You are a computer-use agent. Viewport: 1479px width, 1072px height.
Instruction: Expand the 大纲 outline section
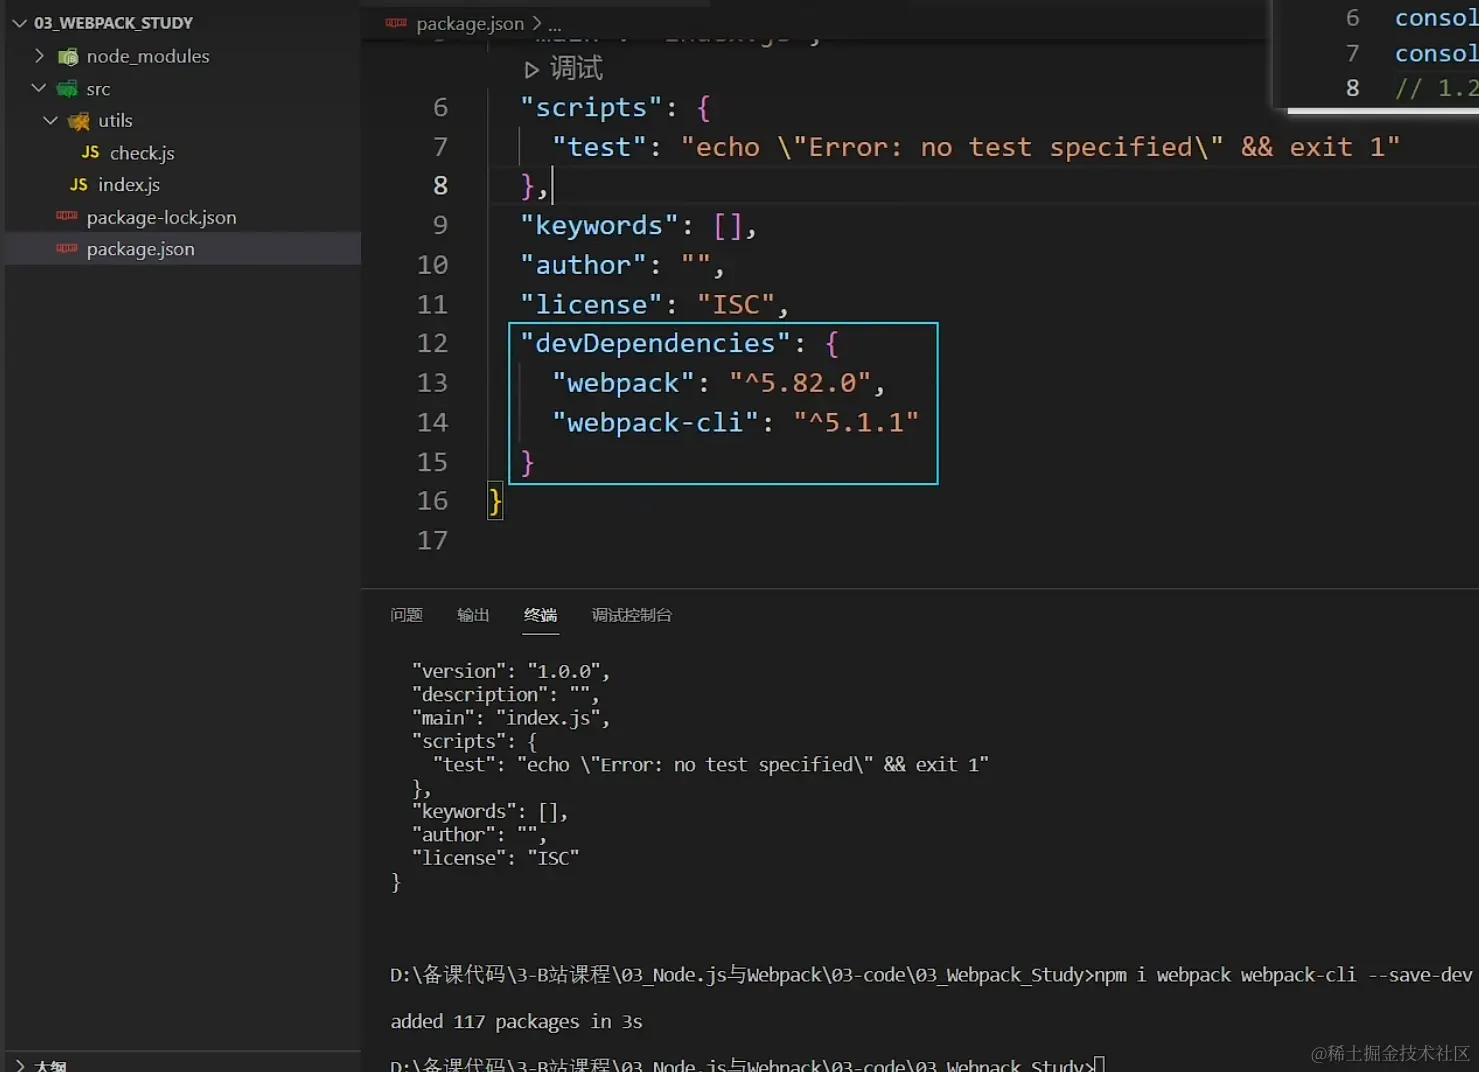click(x=18, y=1065)
